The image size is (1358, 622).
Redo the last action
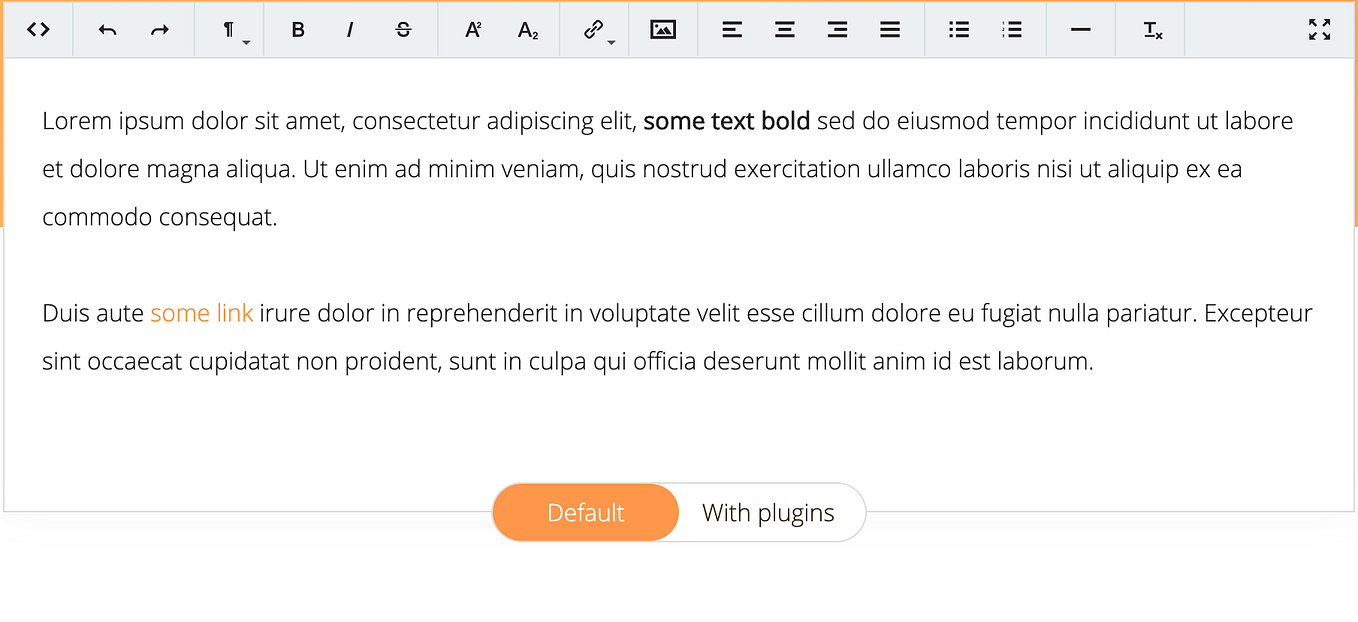click(159, 29)
